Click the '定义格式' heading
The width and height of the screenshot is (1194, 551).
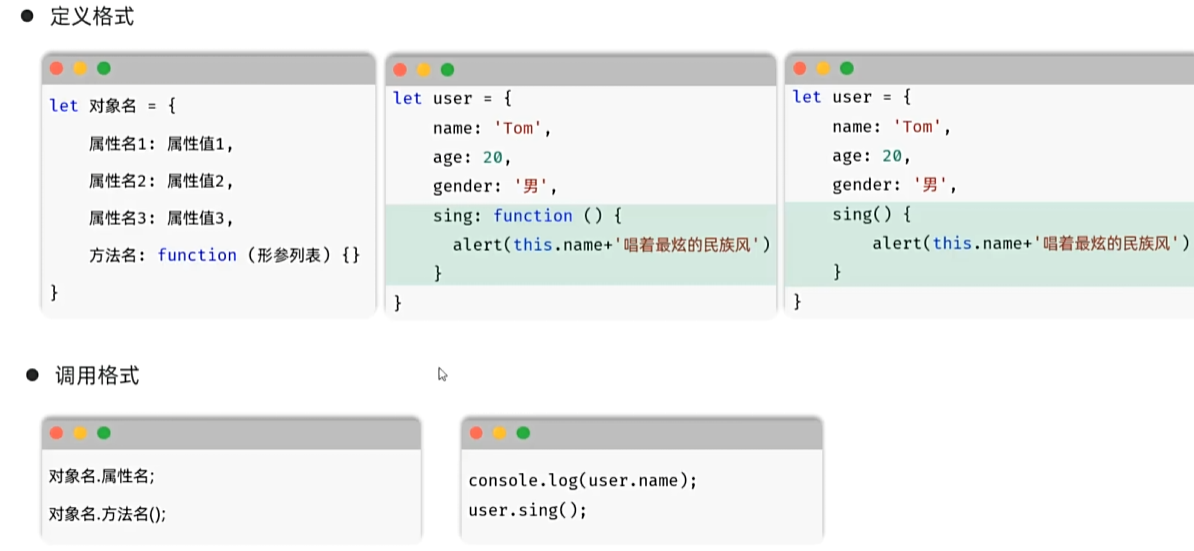coord(92,16)
